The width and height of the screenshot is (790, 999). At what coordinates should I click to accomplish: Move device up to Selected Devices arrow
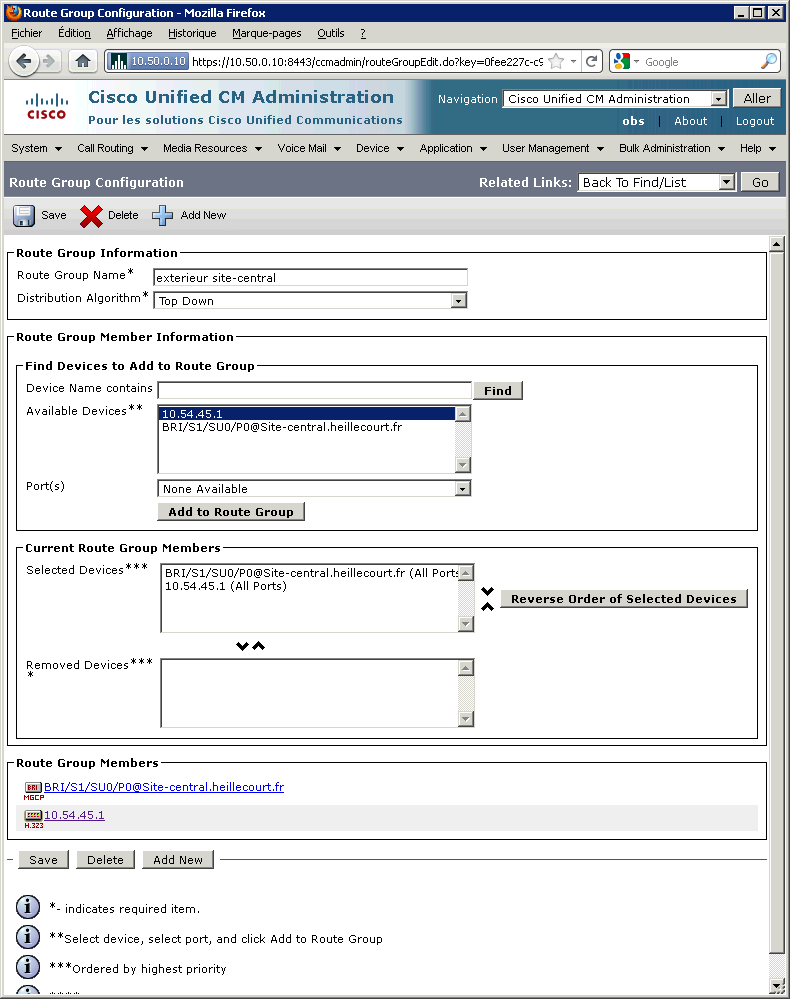258,646
